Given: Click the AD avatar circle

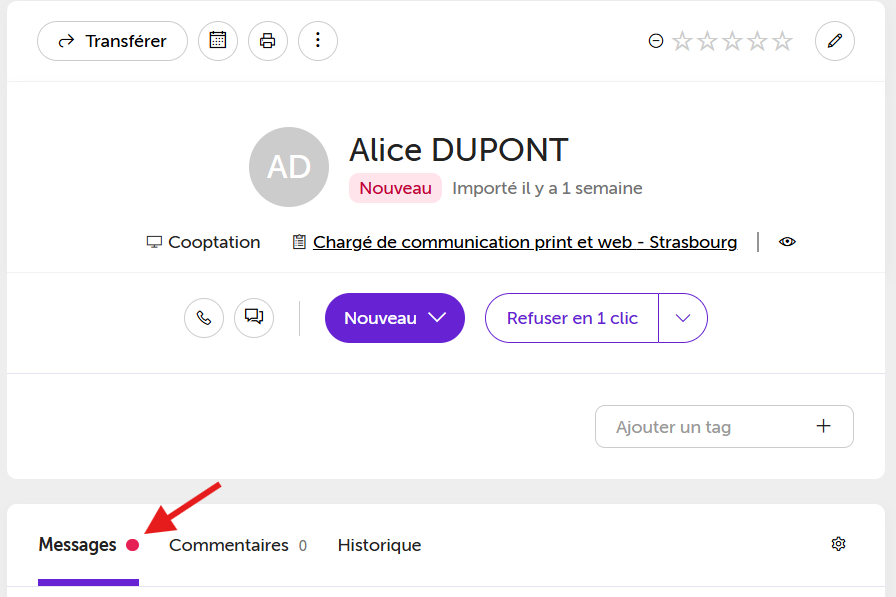Looking at the screenshot, I should (x=289, y=167).
